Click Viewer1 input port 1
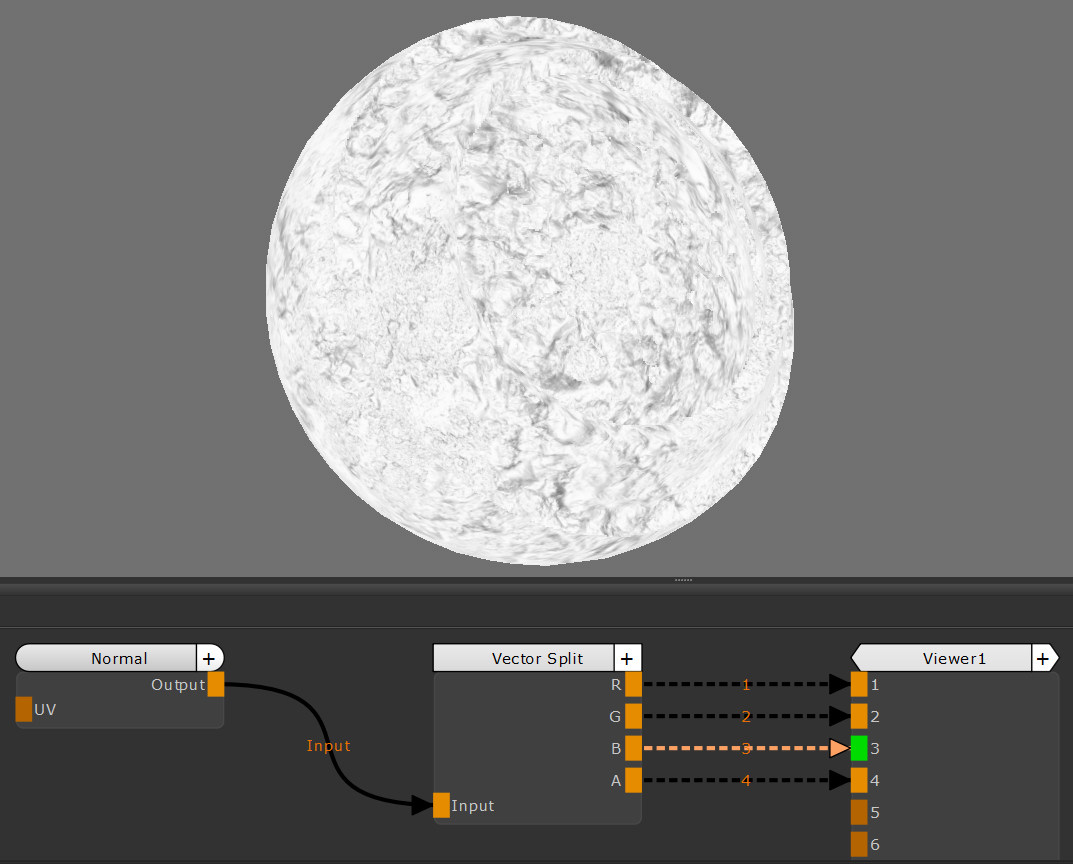The height and width of the screenshot is (864, 1073). (859, 685)
